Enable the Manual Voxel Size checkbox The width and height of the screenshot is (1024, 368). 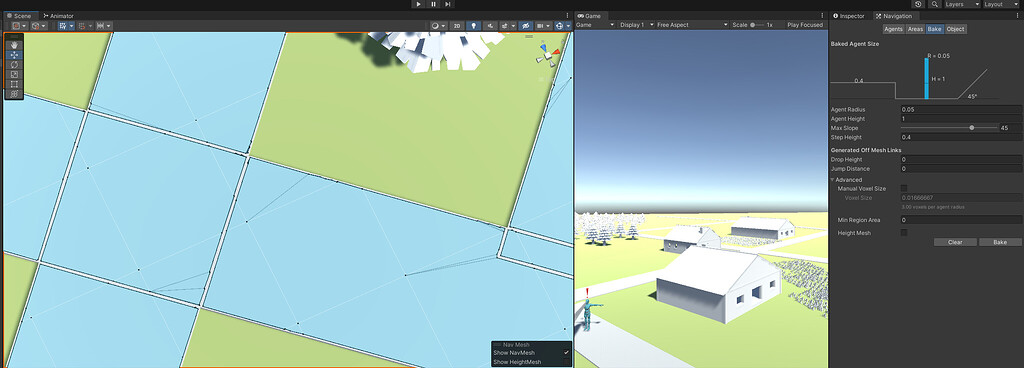coord(904,188)
